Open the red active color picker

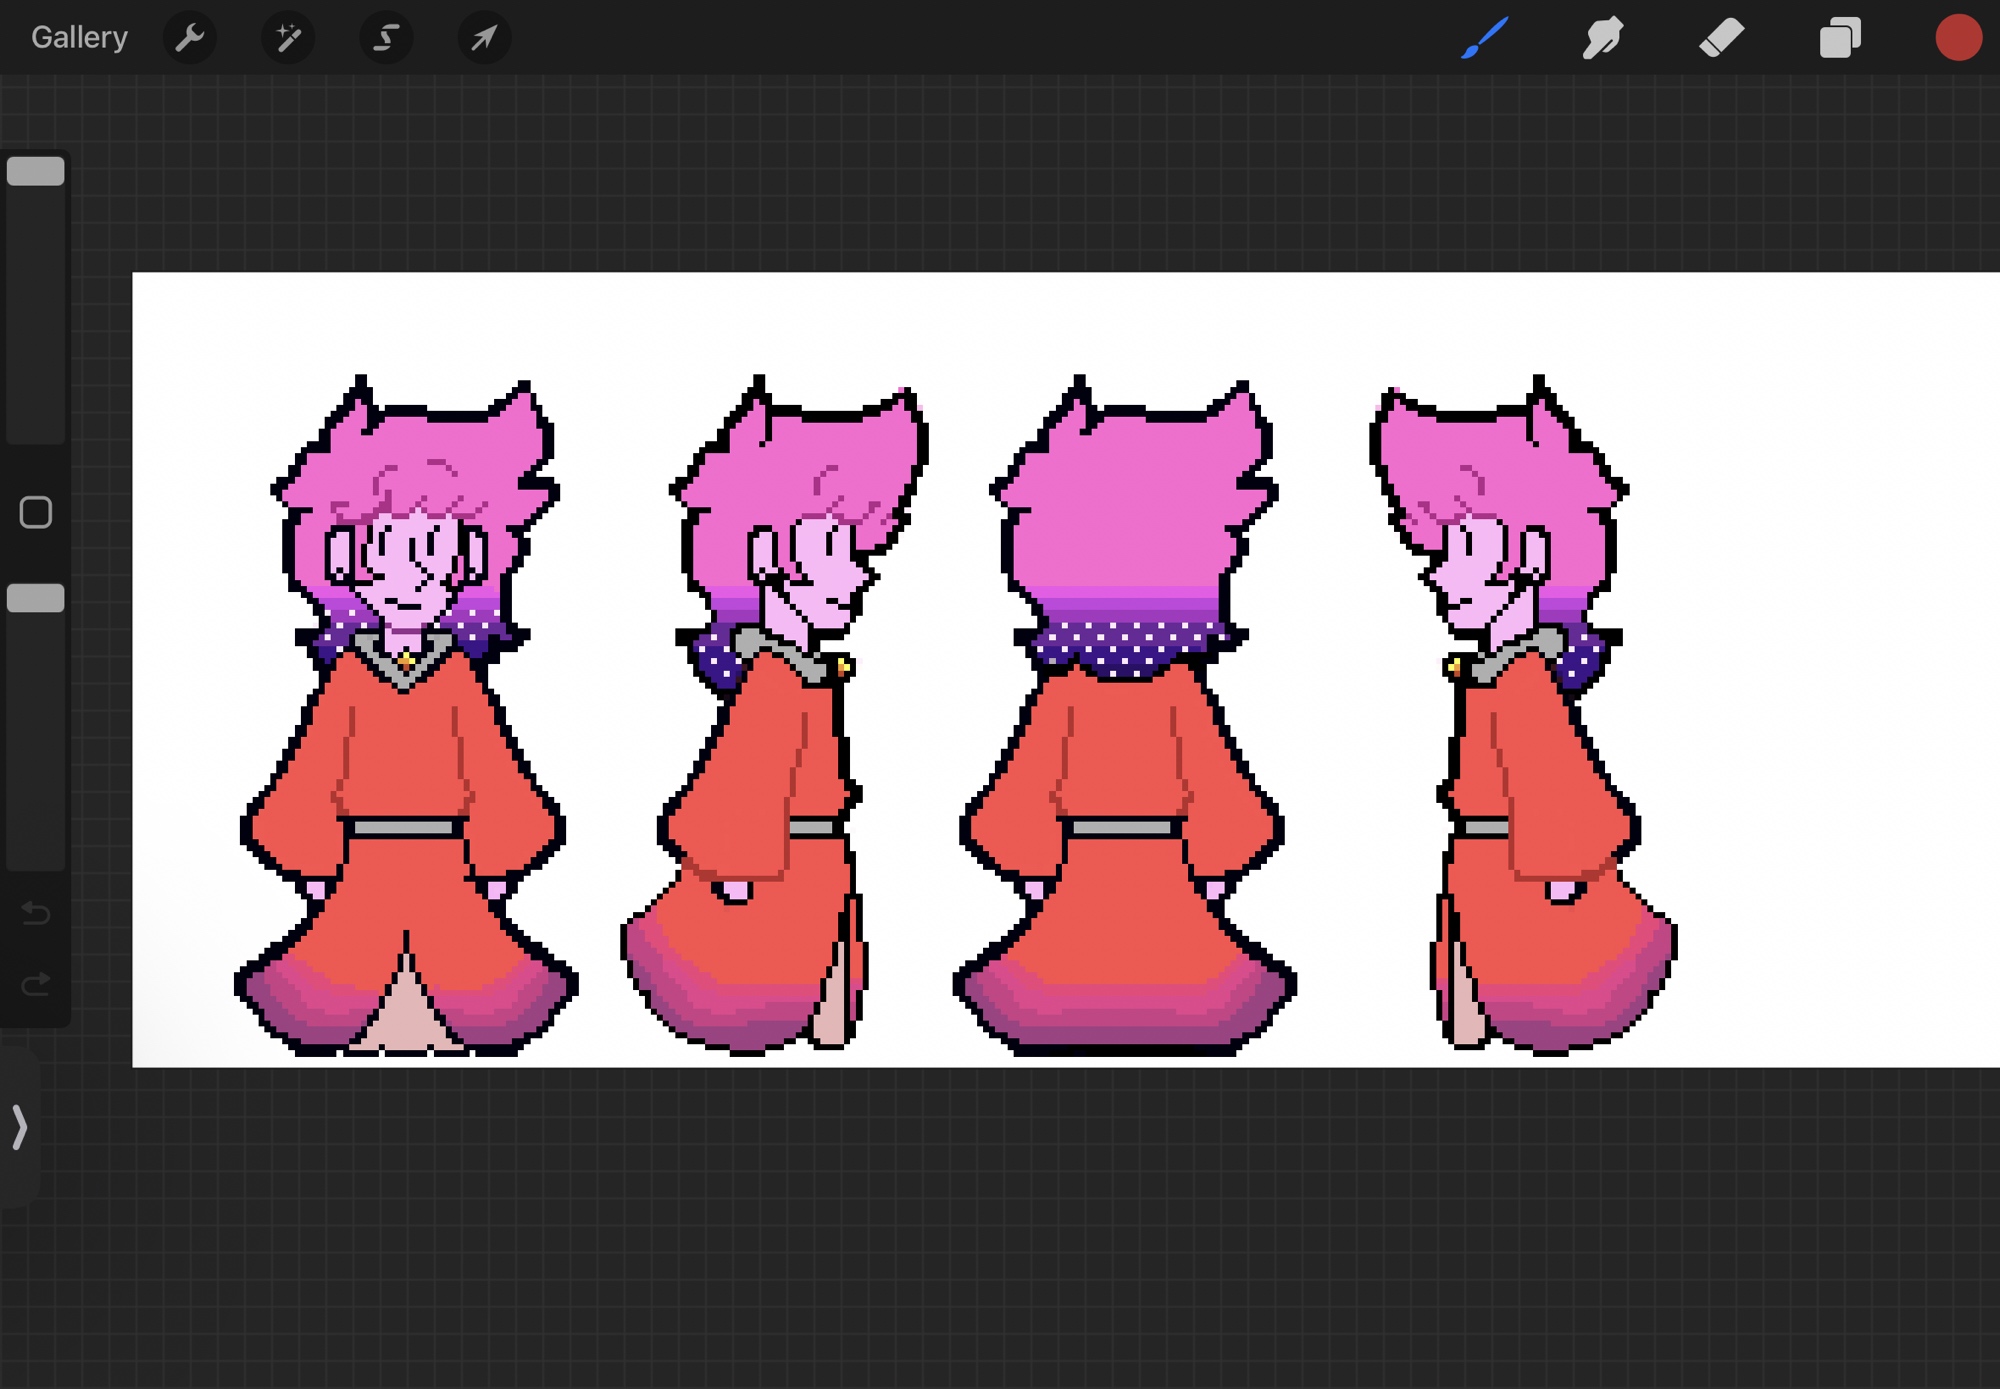[1957, 38]
